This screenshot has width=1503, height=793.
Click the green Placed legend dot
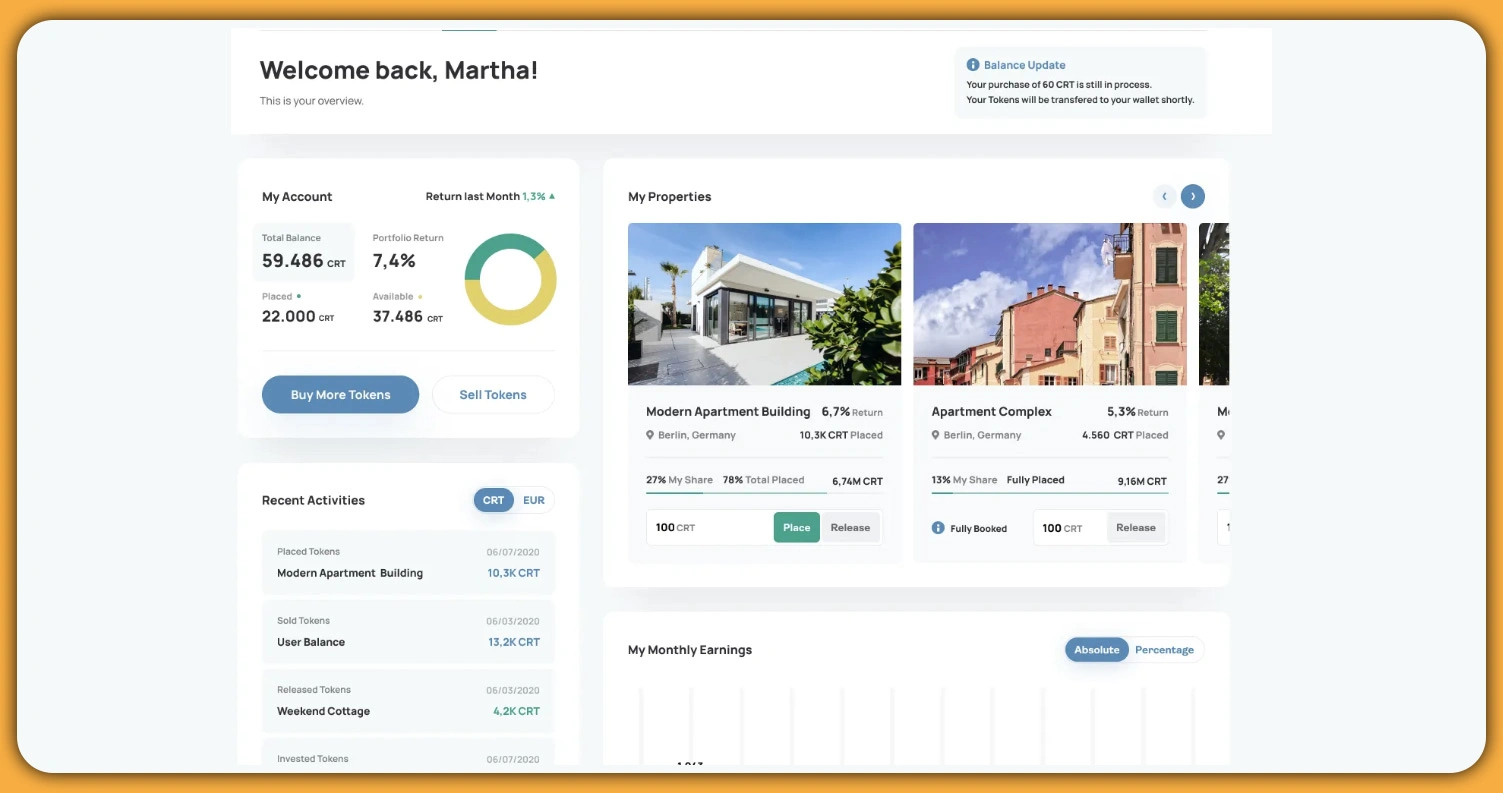(x=299, y=297)
